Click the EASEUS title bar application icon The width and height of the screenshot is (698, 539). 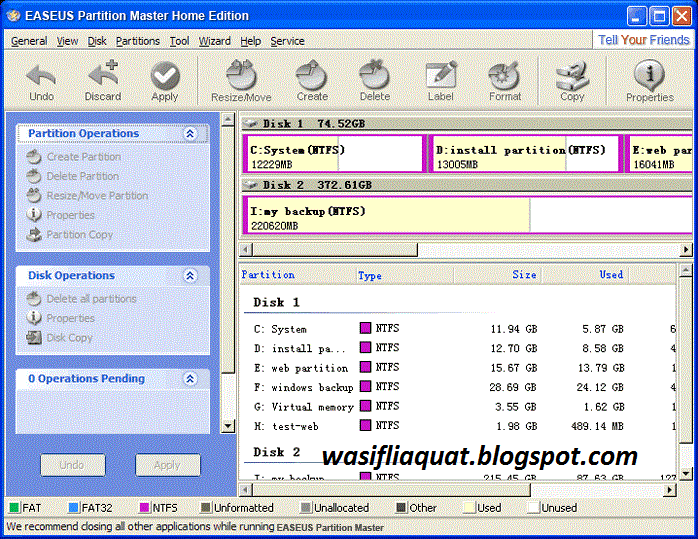[x=14, y=16]
